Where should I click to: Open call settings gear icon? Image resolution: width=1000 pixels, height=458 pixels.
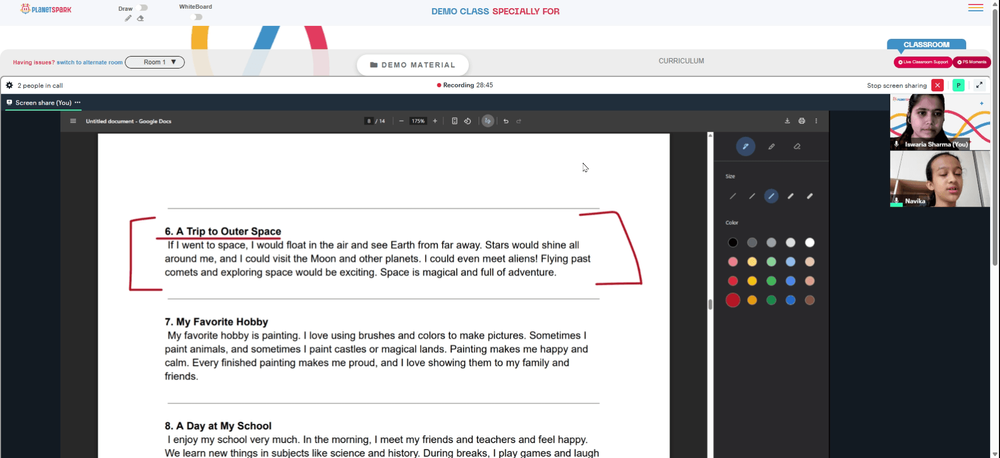click(10, 85)
